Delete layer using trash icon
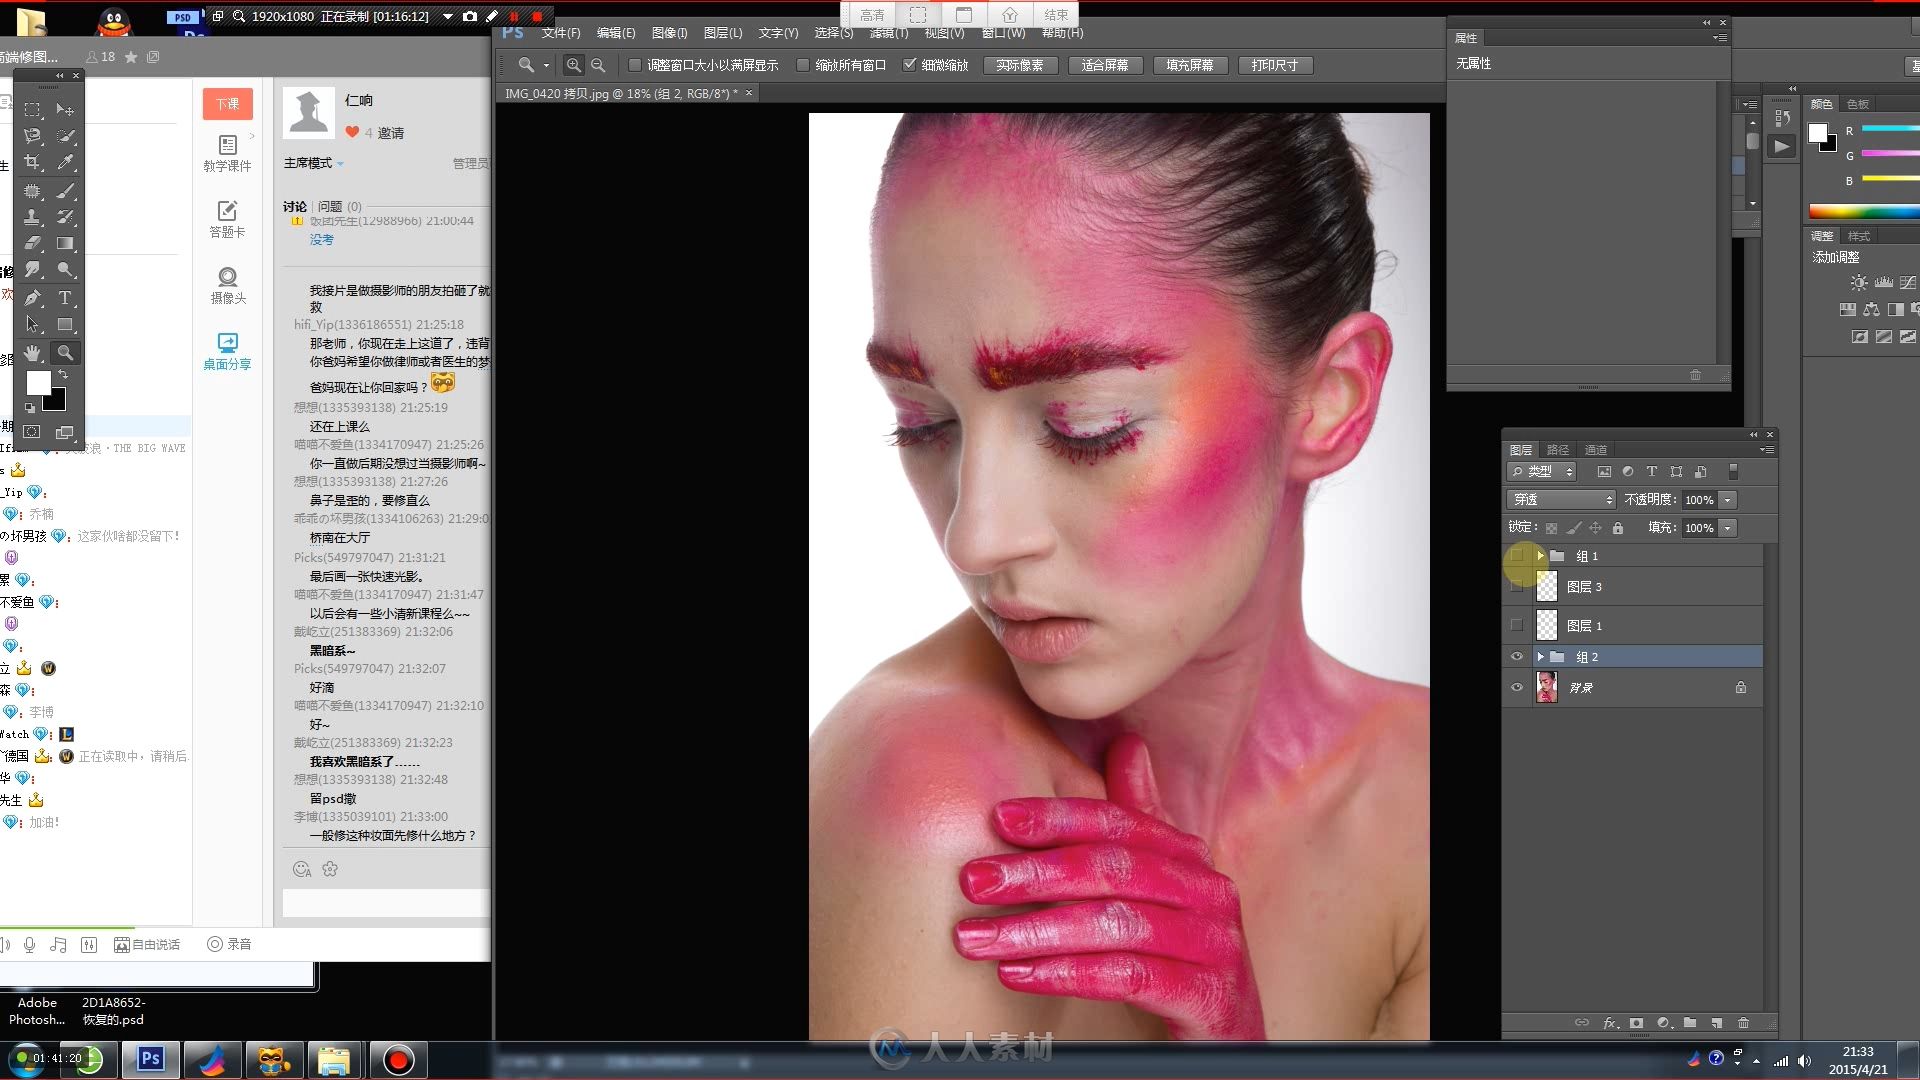This screenshot has height=1080, width=1920. 1744,1023
